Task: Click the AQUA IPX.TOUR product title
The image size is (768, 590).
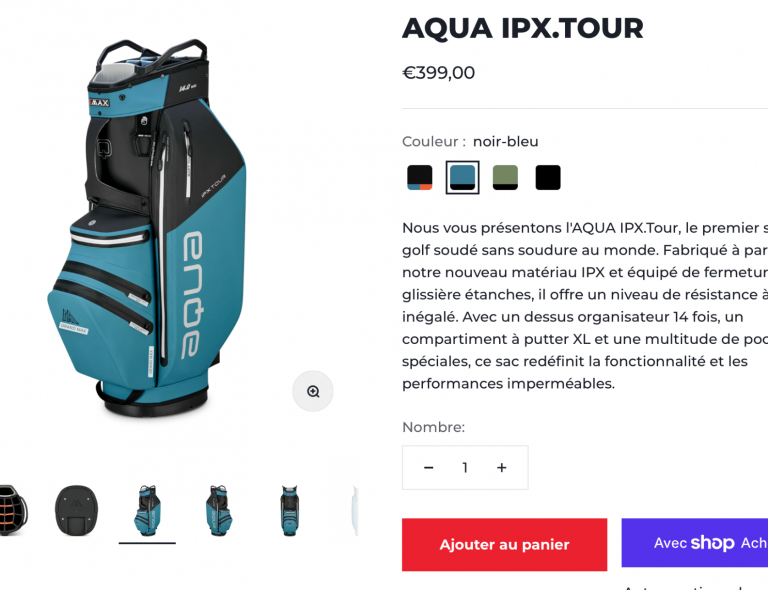Action: pyautogui.click(x=523, y=28)
